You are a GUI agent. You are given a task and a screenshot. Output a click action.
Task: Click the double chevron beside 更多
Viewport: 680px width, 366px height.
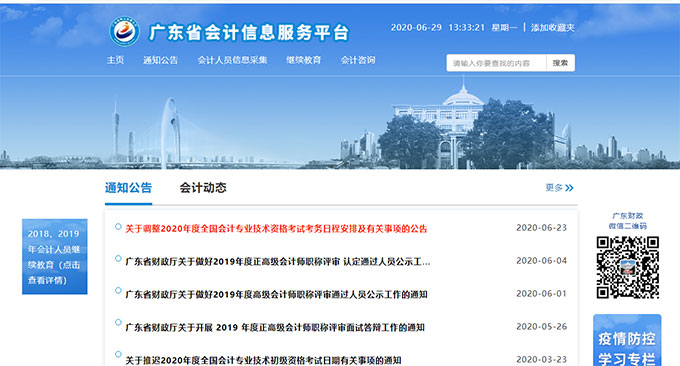(569, 188)
